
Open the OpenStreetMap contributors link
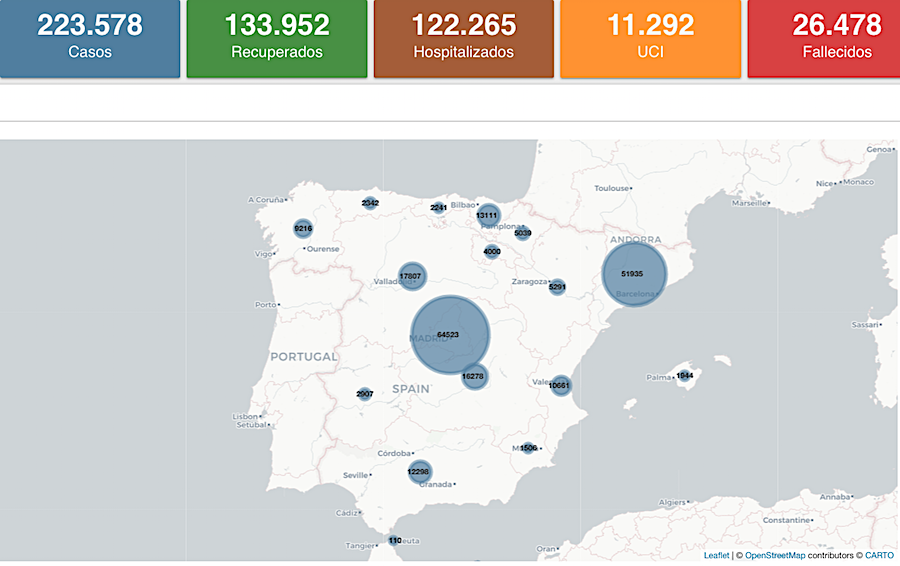click(x=775, y=555)
